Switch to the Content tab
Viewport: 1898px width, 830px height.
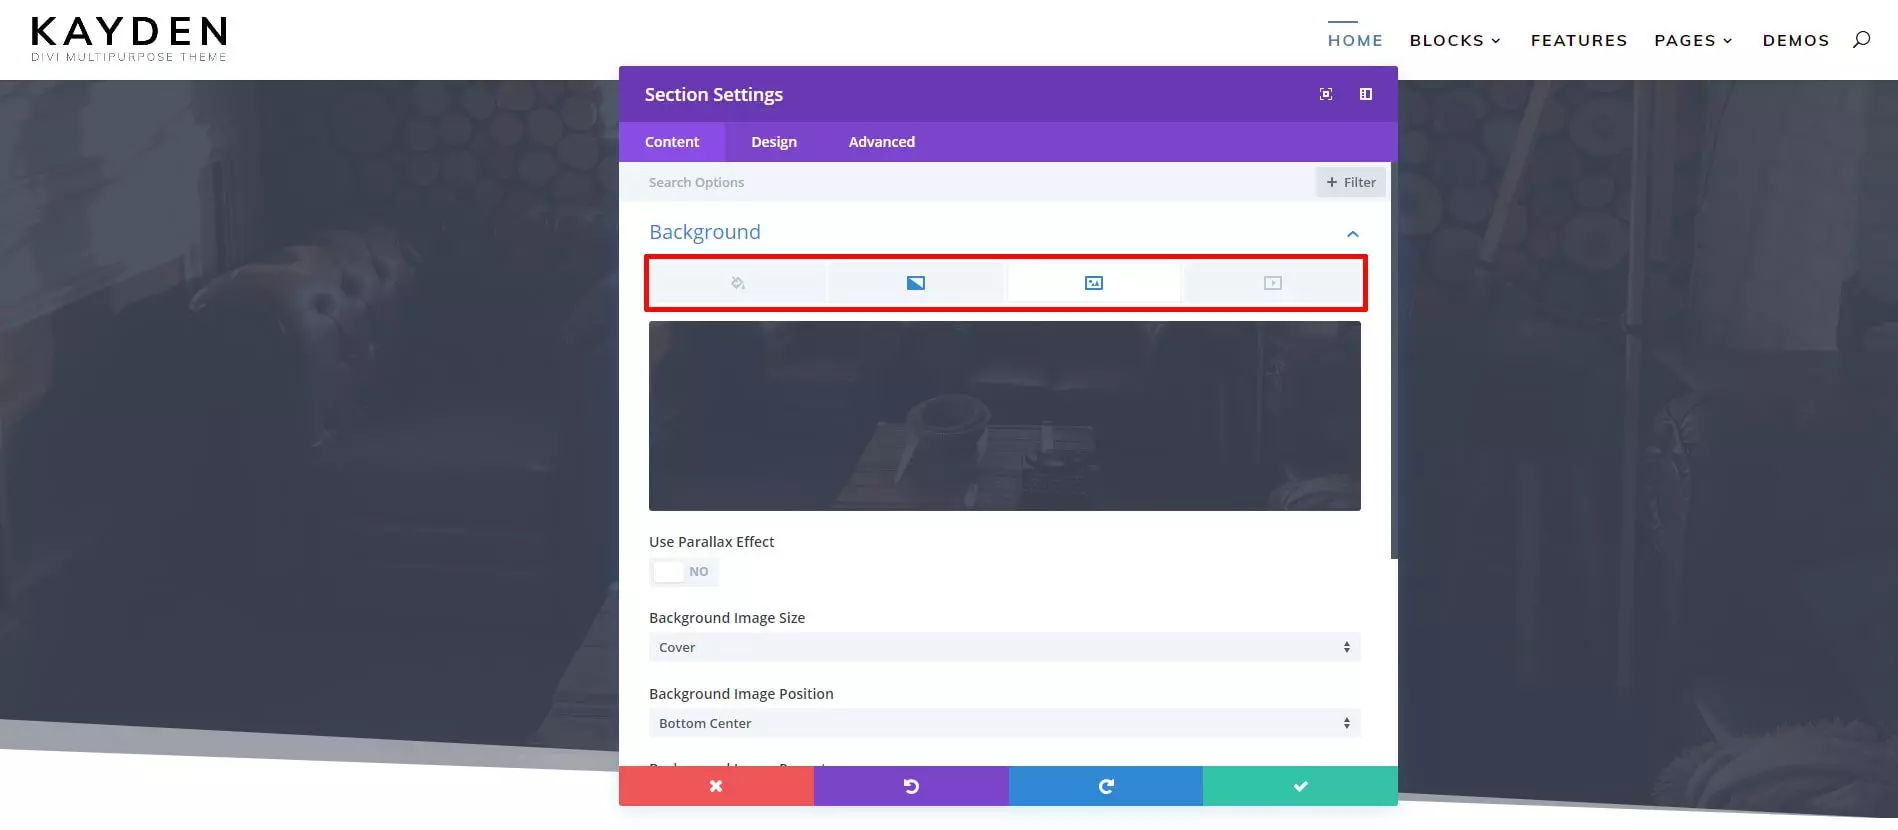click(x=672, y=142)
